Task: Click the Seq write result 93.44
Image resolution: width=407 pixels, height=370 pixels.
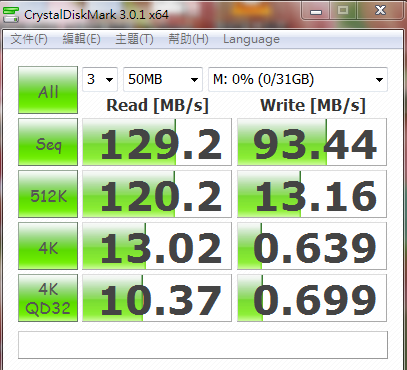Action: (312, 142)
